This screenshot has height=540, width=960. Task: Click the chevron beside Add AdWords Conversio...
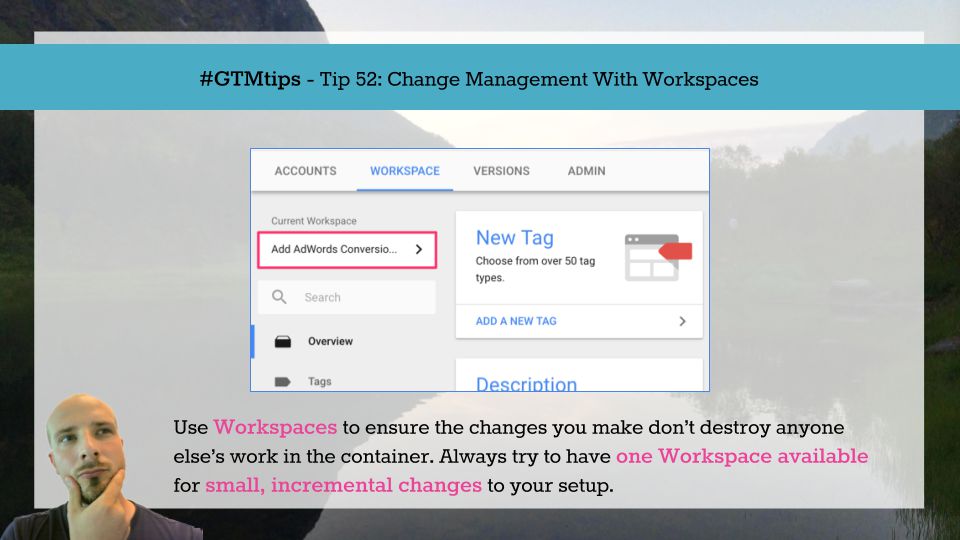pos(419,249)
